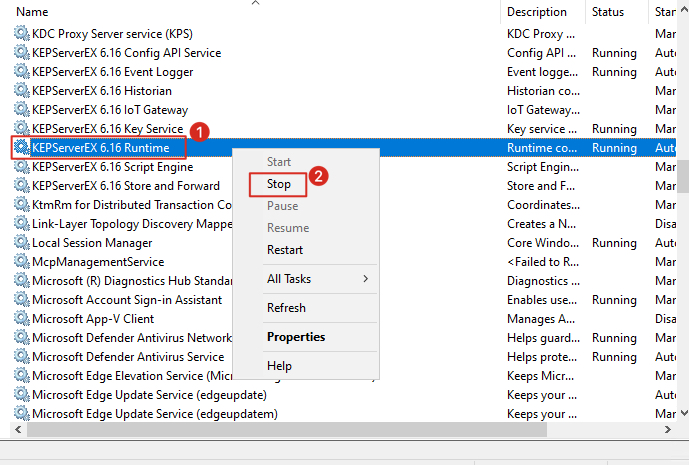
Task: Click gear icon of KEPServerEX 6.16 Event Logger
Action: pyautogui.click(x=22, y=71)
